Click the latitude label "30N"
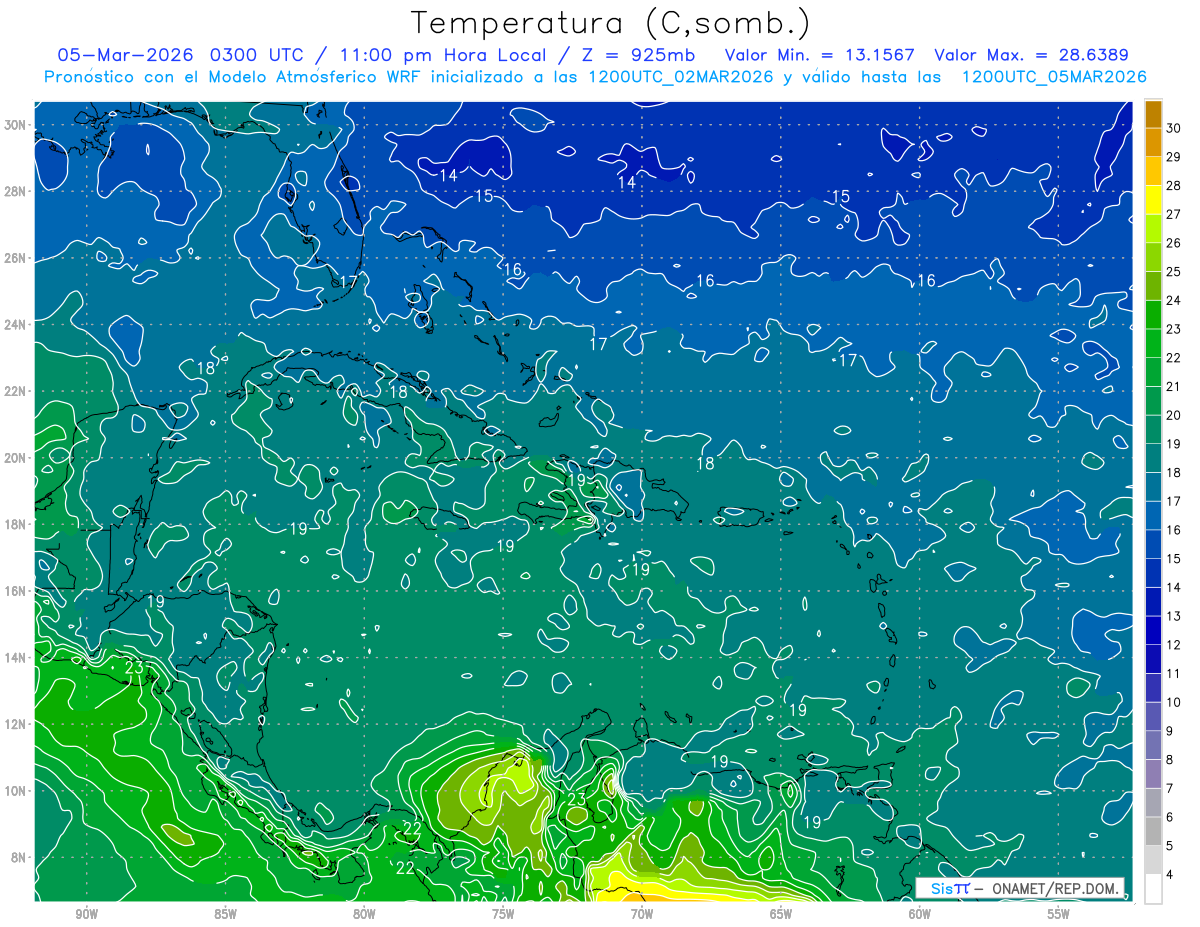Image resolution: width=1200 pixels, height=927 pixels. point(16,124)
